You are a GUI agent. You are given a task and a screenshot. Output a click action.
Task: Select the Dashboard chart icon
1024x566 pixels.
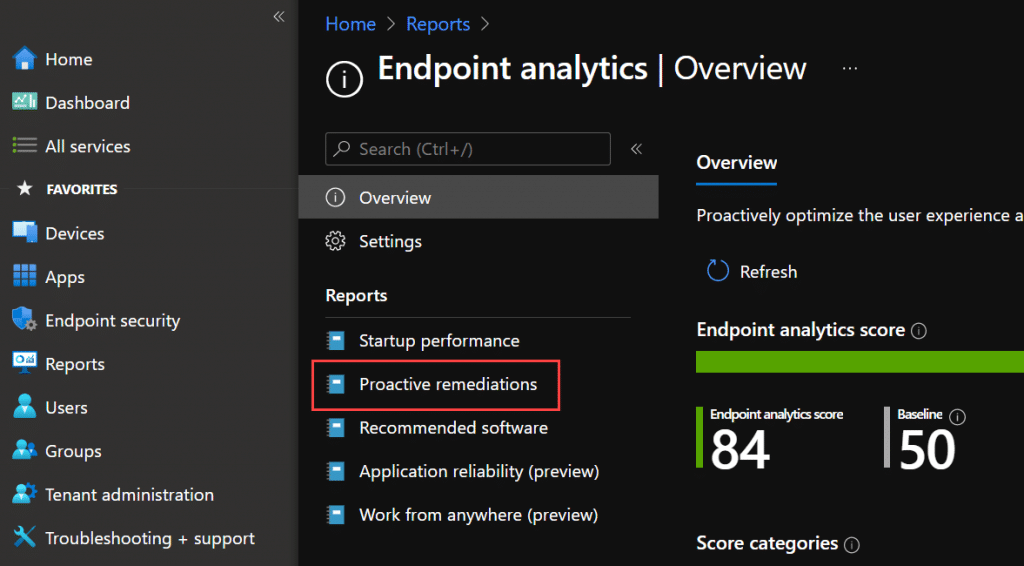25,102
